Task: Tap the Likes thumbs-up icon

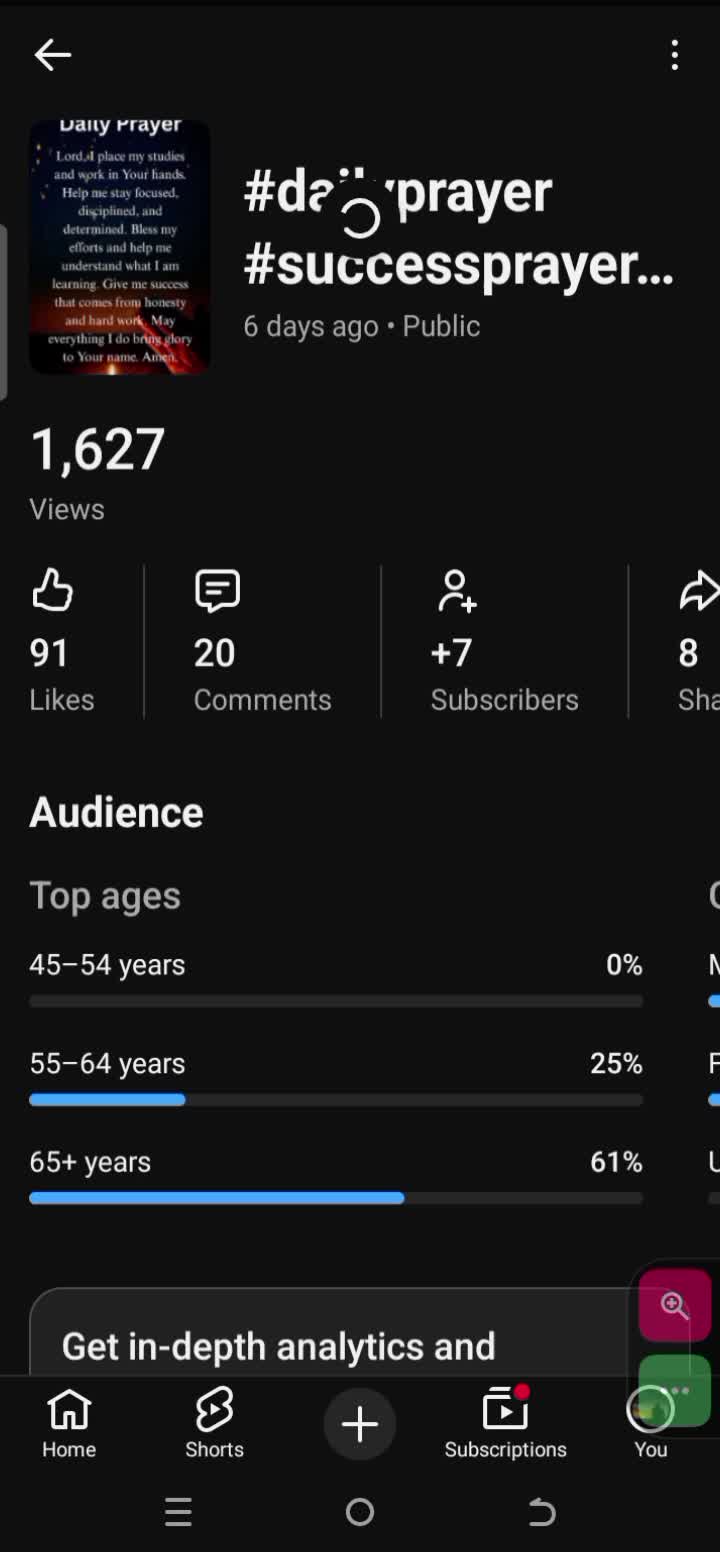Action: (x=52, y=590)
